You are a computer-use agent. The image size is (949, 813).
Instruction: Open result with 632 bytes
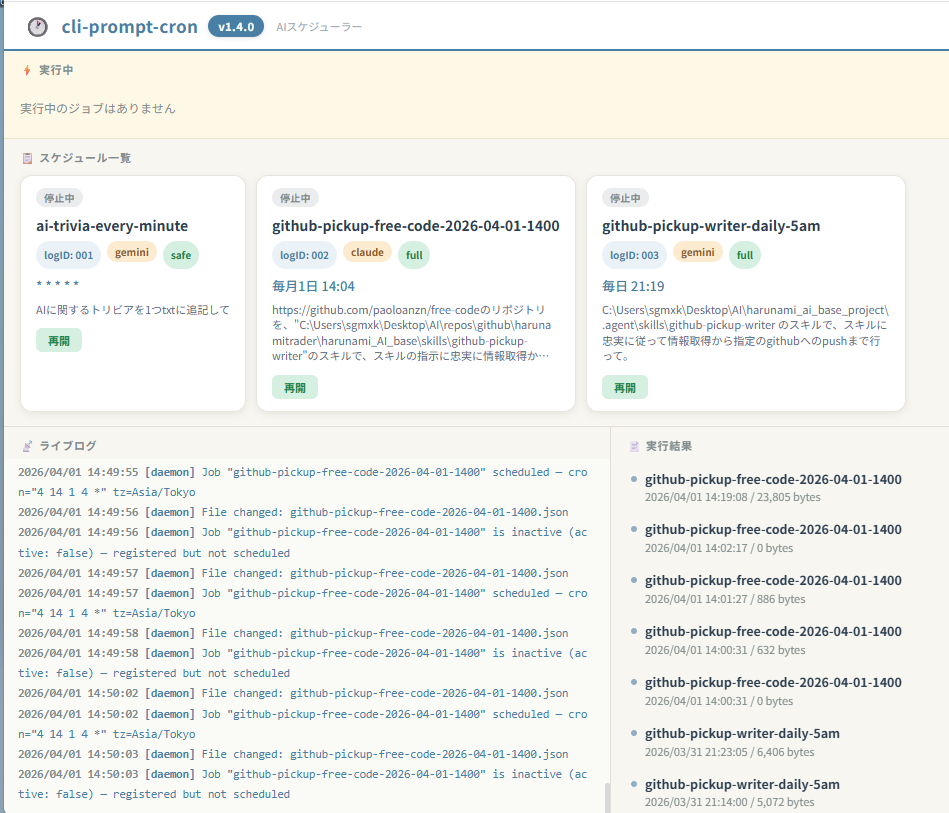tap(773, 640)
